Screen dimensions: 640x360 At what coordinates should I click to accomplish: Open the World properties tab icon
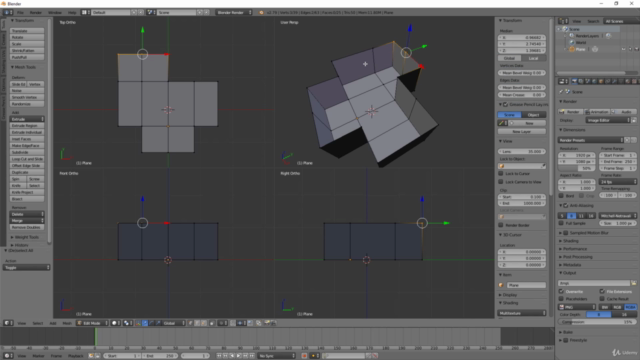[x=594, y=82]
